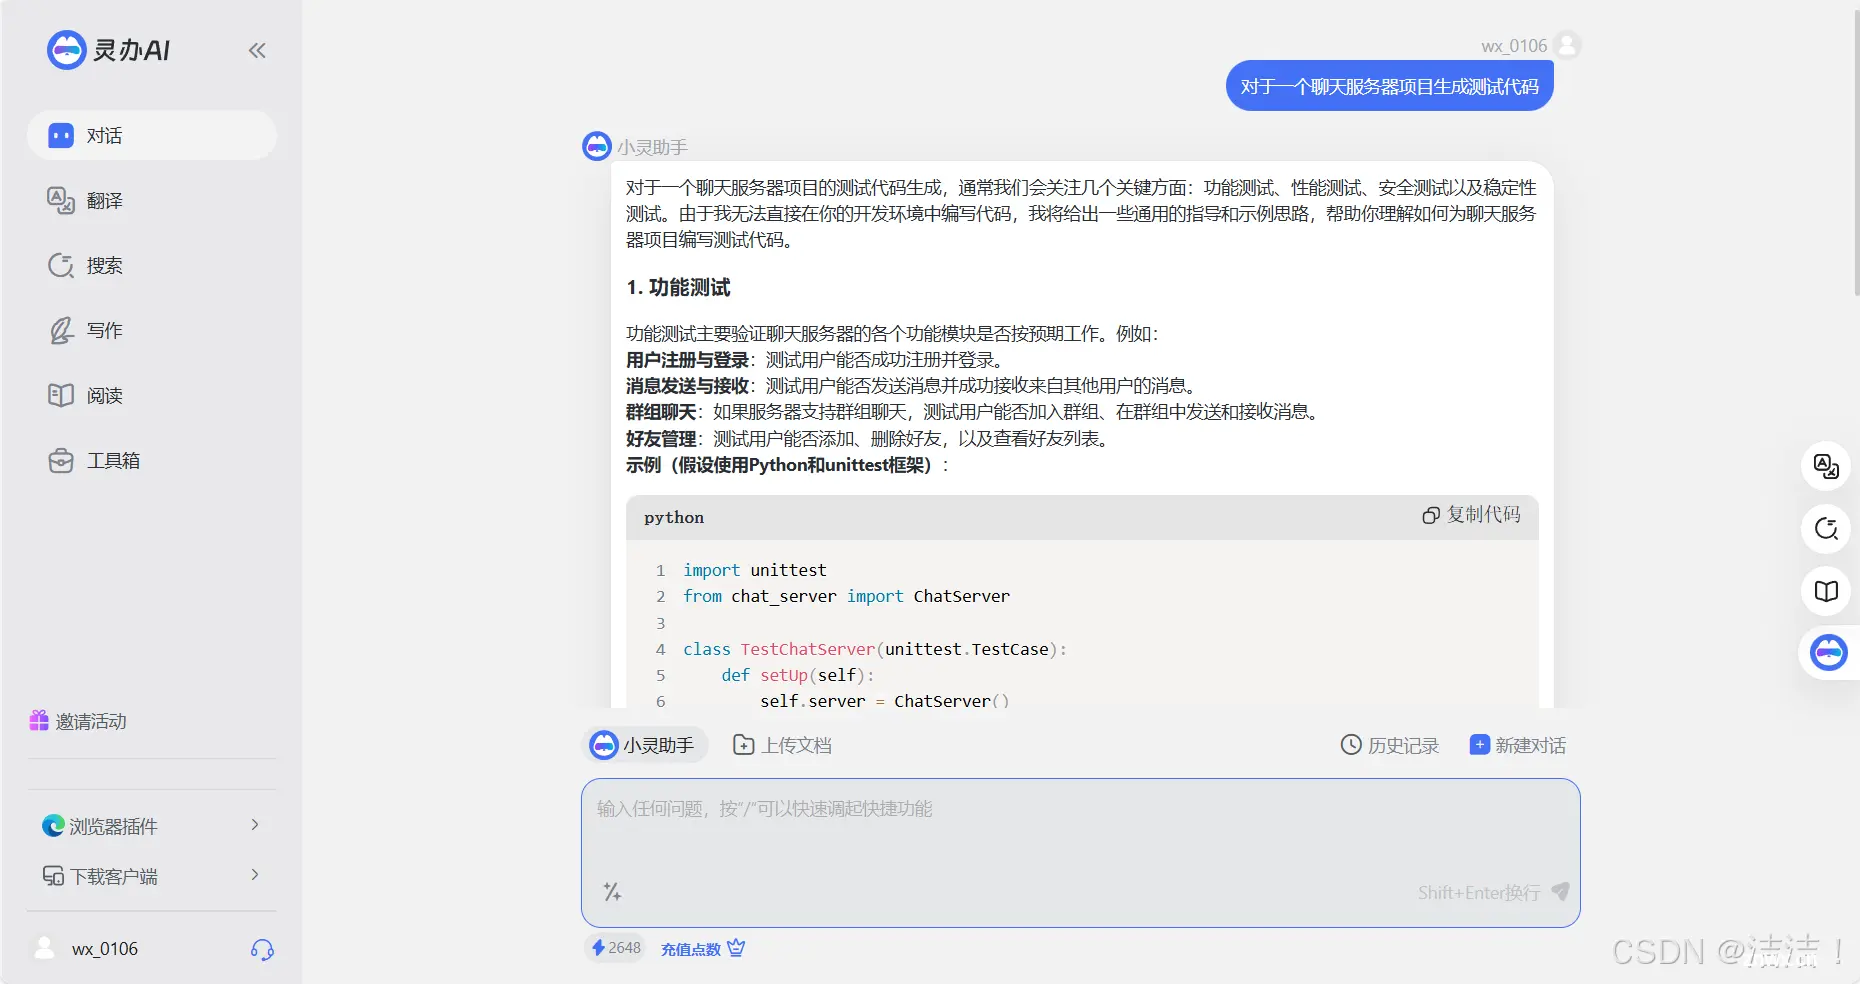Image resolution: width=1860 pixels, height=984 pixels.
Task: Click the 搜索 search icon in sidebar
Action: point(61,265)
